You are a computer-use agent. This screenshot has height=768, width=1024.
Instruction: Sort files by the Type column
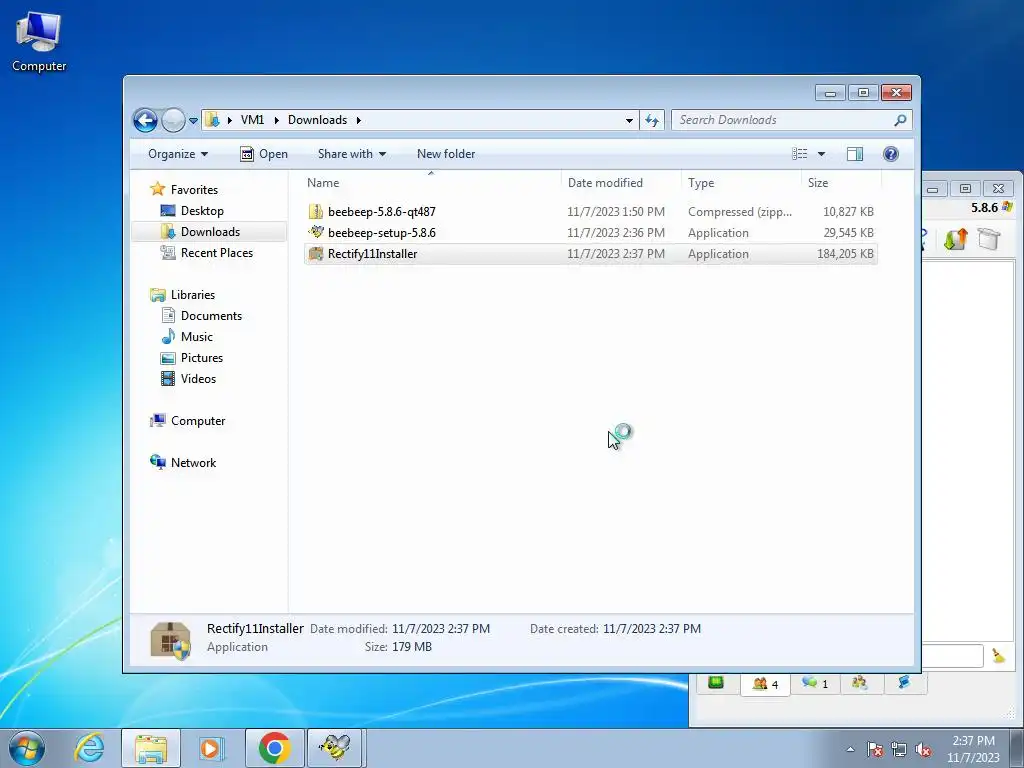point(741,183)
